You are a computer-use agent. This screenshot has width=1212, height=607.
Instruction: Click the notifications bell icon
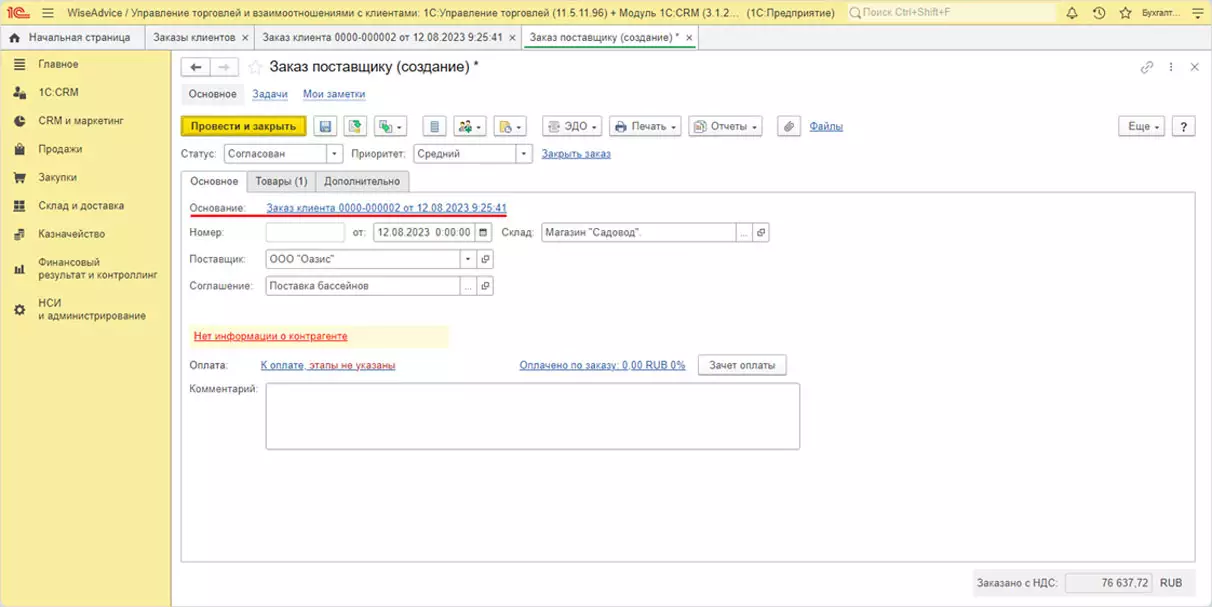click(1072, 13)
